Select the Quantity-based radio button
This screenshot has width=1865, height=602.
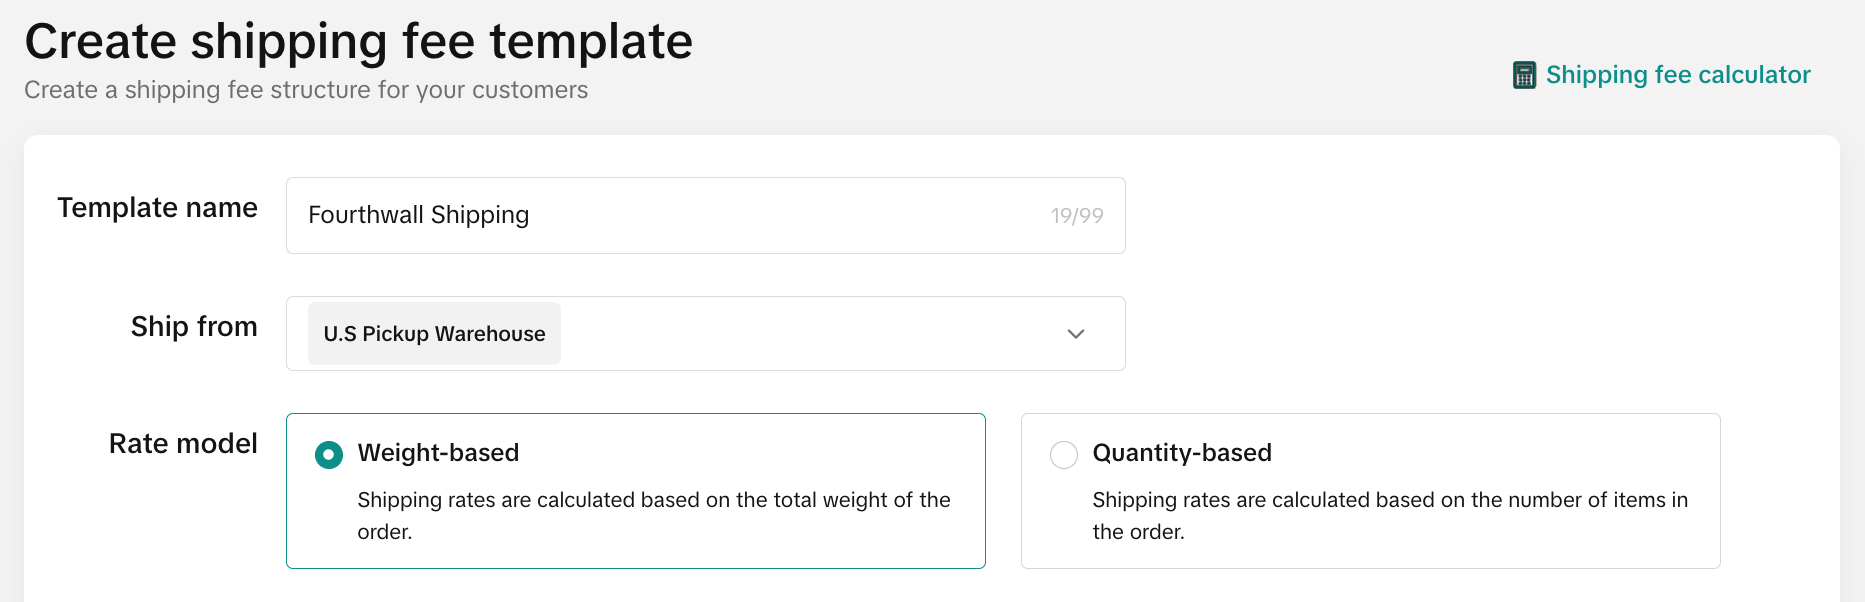coord(1064,455)
